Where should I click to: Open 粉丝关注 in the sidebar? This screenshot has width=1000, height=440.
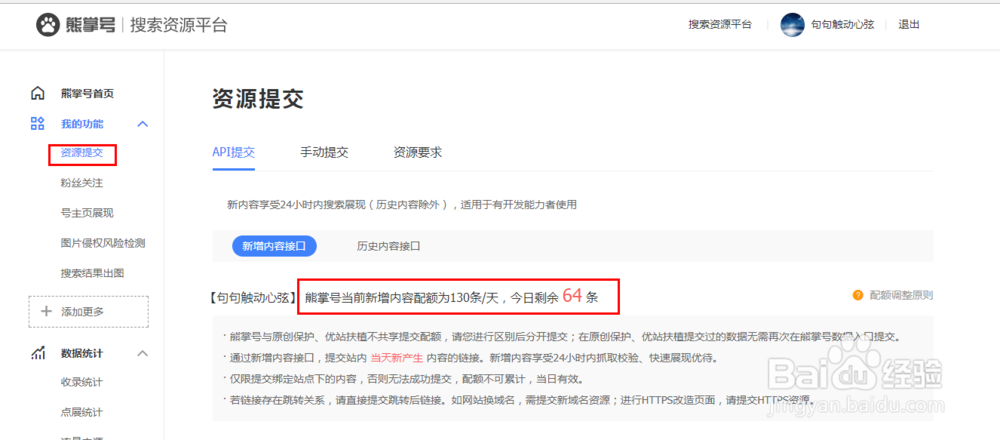click(82, 183)
